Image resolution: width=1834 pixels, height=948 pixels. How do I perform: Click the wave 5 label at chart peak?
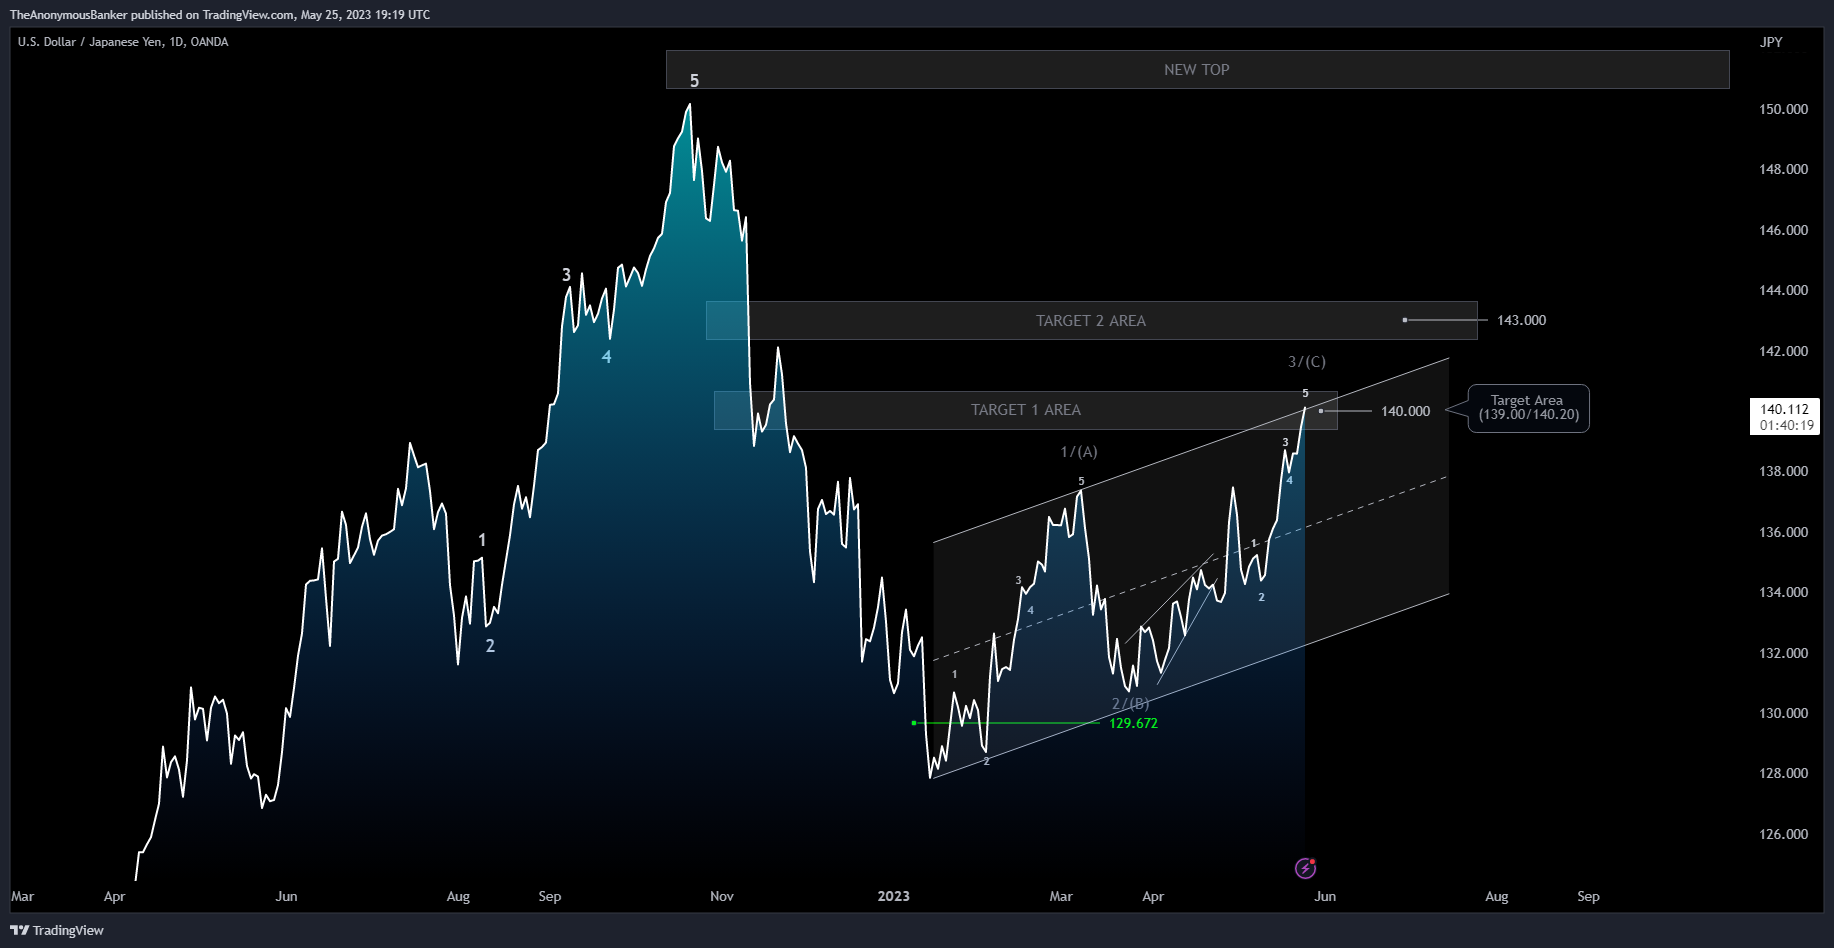[x=694, y=81]
